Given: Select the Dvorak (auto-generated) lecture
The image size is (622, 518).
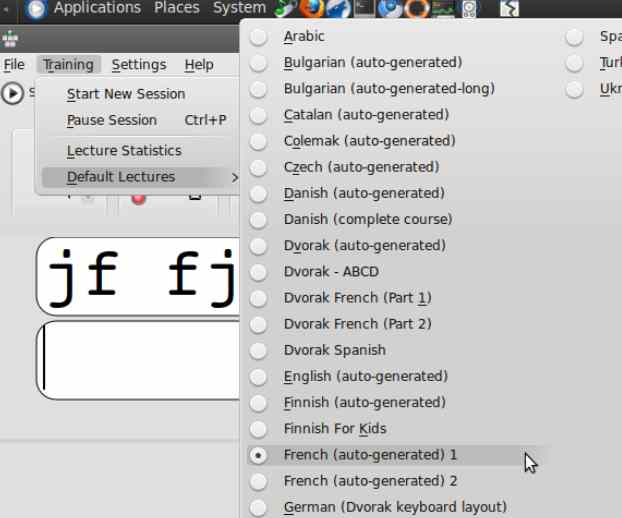Looking at the screenshot, I should coord(397,246).
